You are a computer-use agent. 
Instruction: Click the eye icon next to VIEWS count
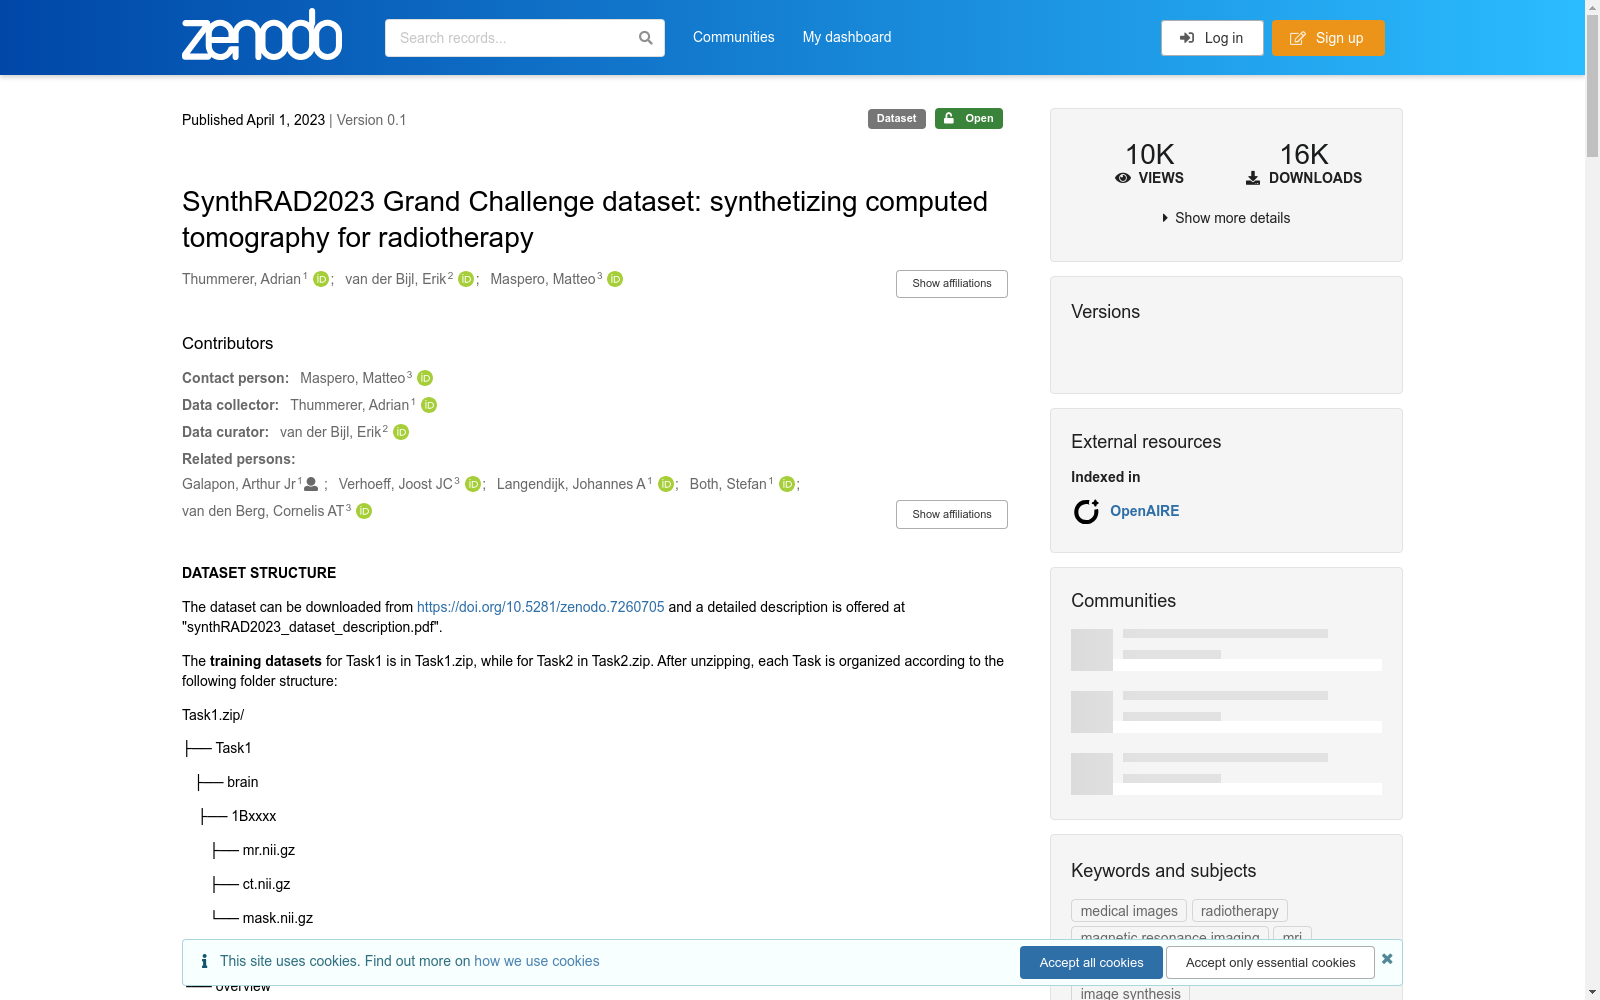click(x=1123, y=178)
